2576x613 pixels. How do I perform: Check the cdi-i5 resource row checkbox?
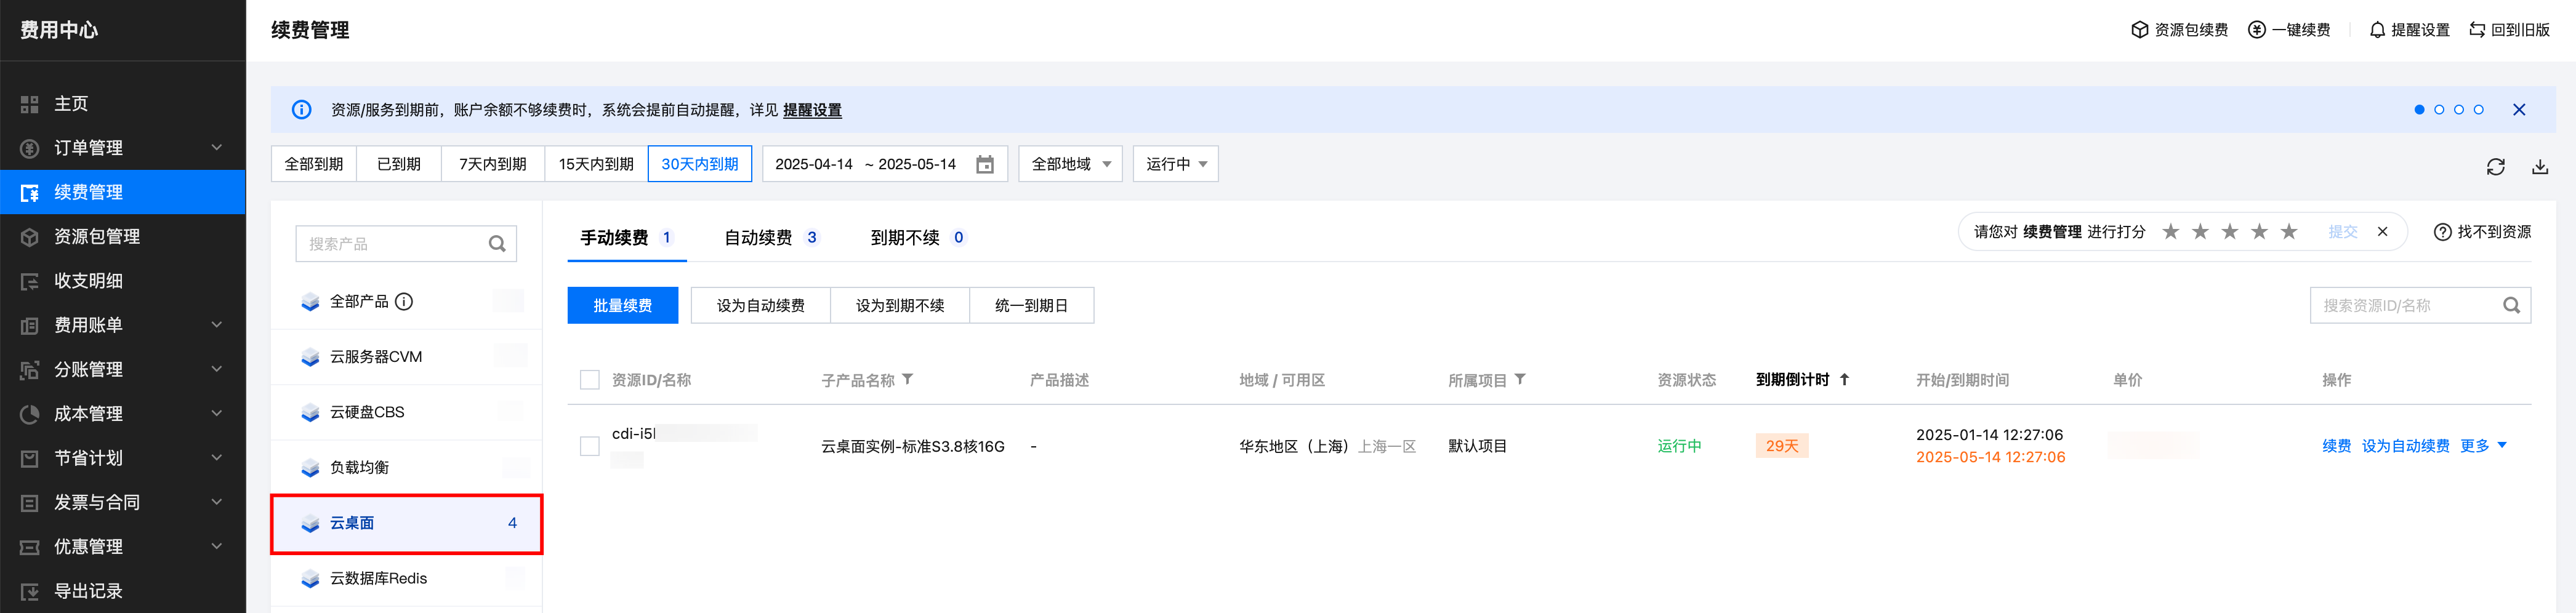click(x=590, y=446)
